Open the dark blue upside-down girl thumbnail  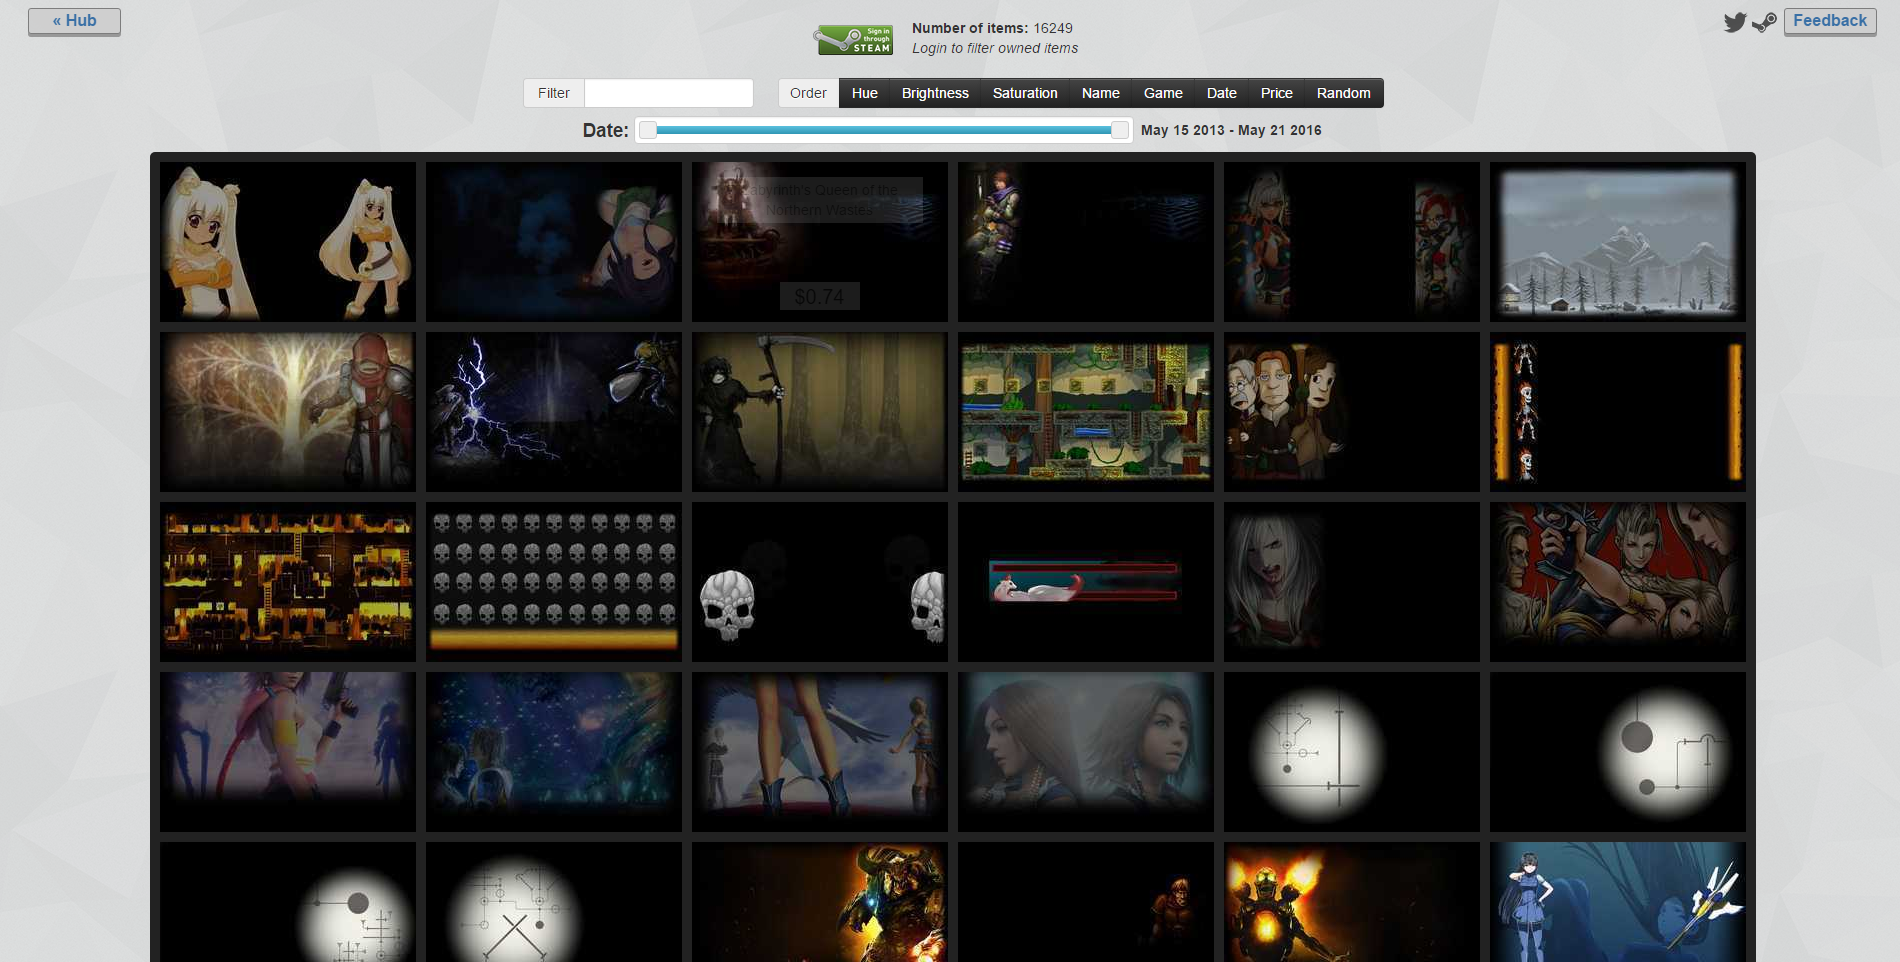(554, 242)
